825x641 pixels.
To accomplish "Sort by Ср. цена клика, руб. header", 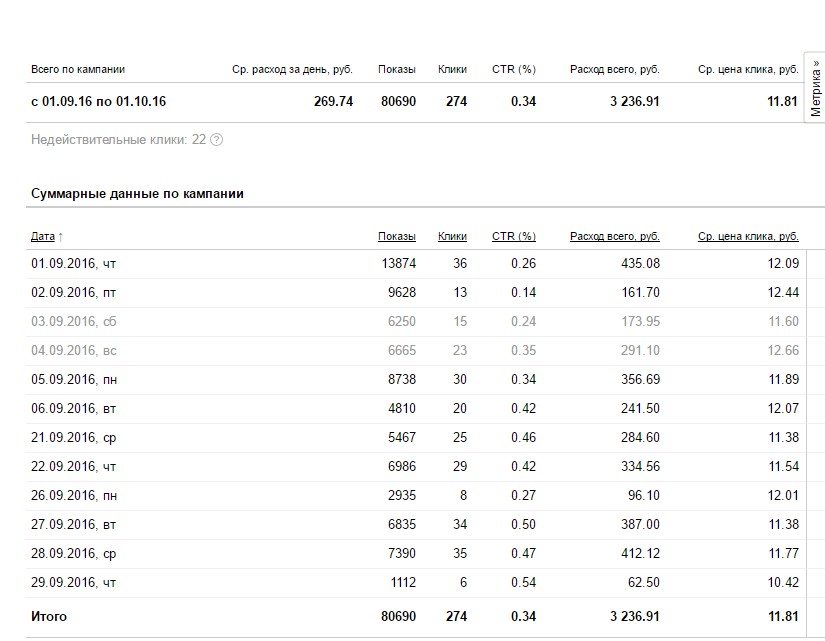I will 748,236.
